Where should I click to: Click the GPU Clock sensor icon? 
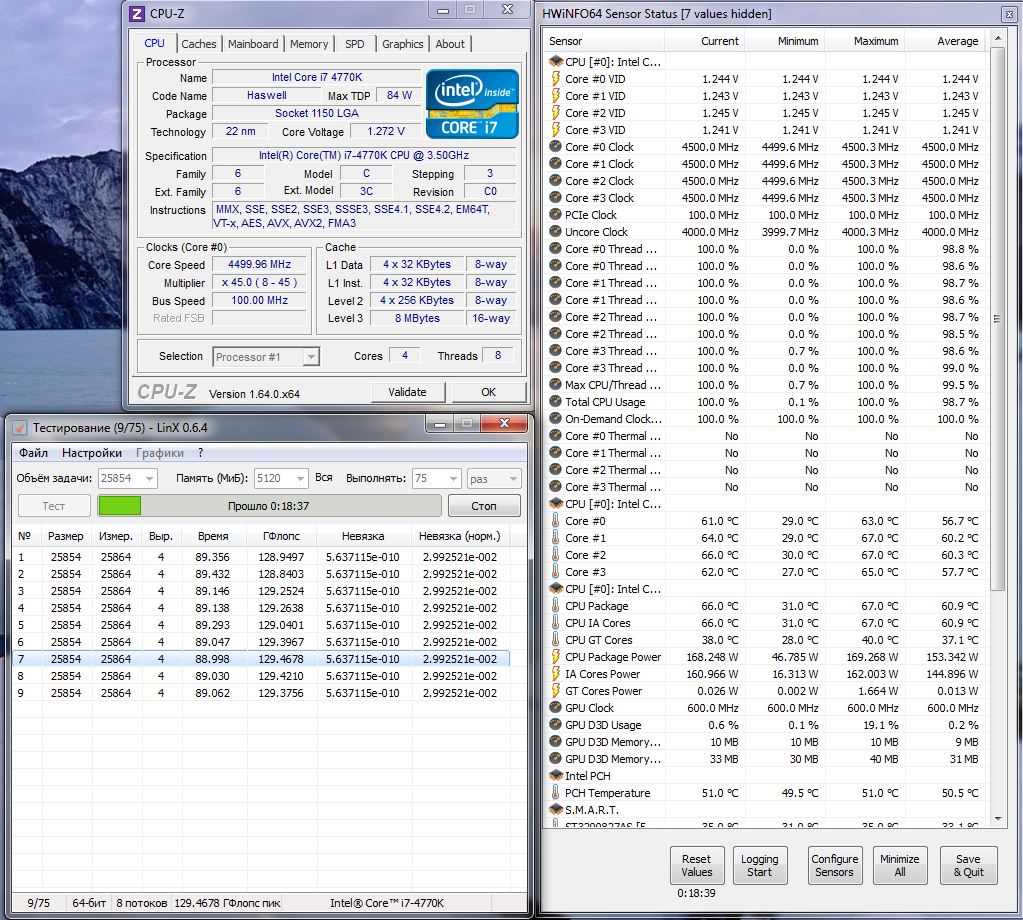point(555,708)
